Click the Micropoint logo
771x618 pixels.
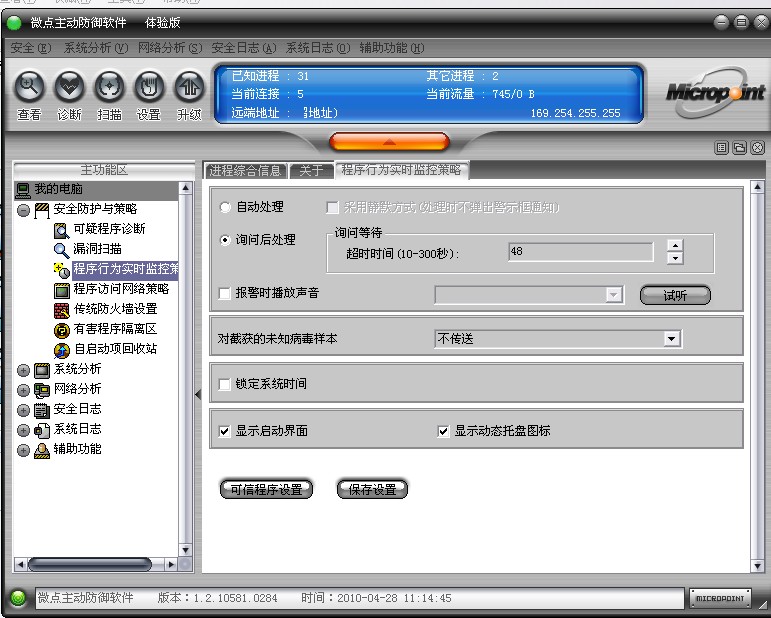pyautogui.click(x=716, y=92)
